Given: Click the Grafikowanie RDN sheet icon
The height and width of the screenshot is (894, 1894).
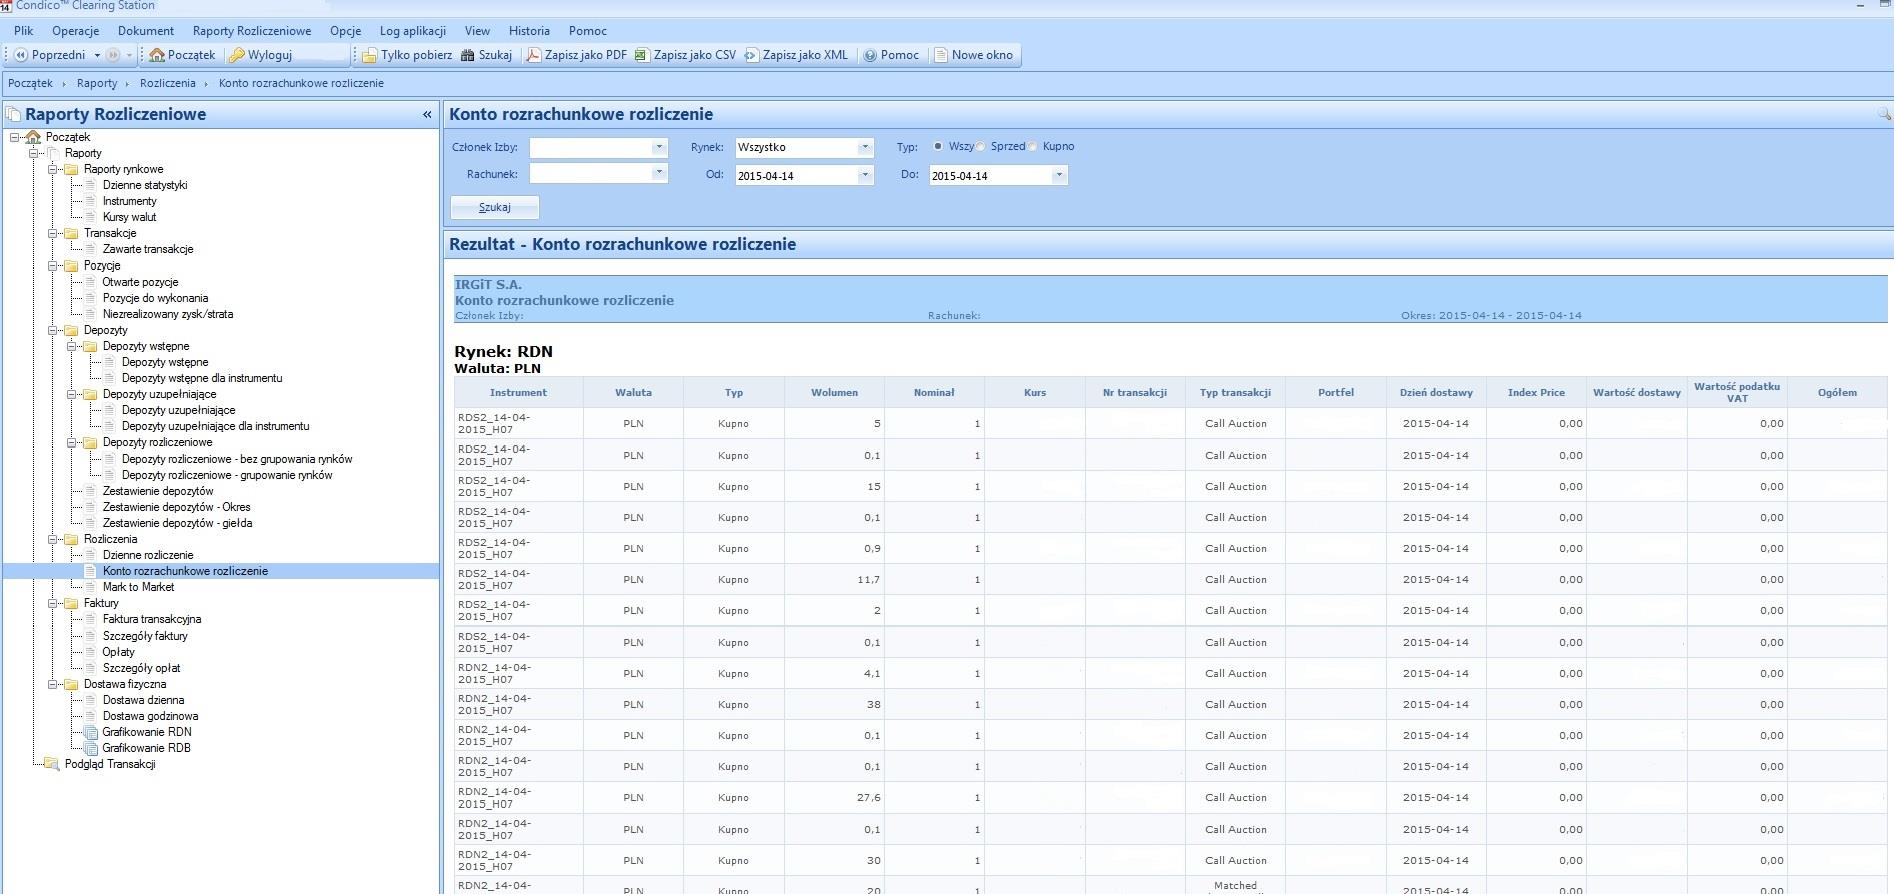Looking at the screenshot, I should [91, 732].
